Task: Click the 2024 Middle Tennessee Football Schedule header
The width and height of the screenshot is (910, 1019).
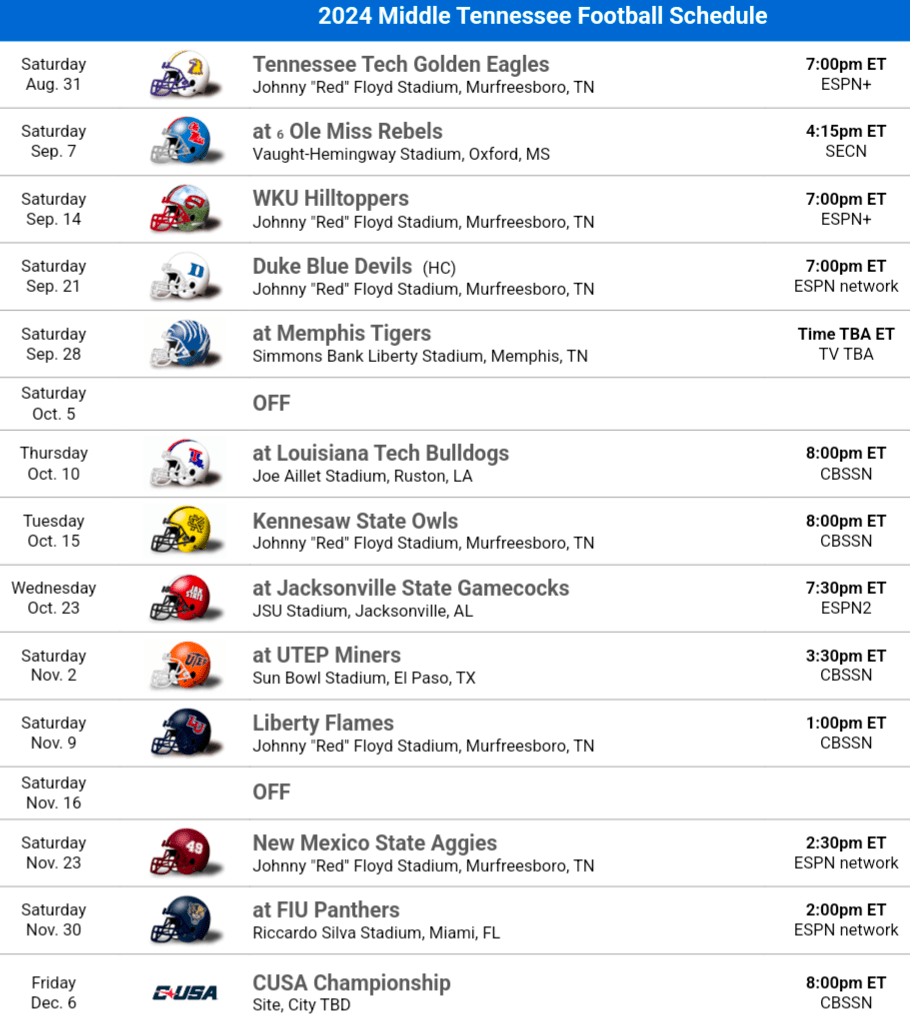Action: 543,16
